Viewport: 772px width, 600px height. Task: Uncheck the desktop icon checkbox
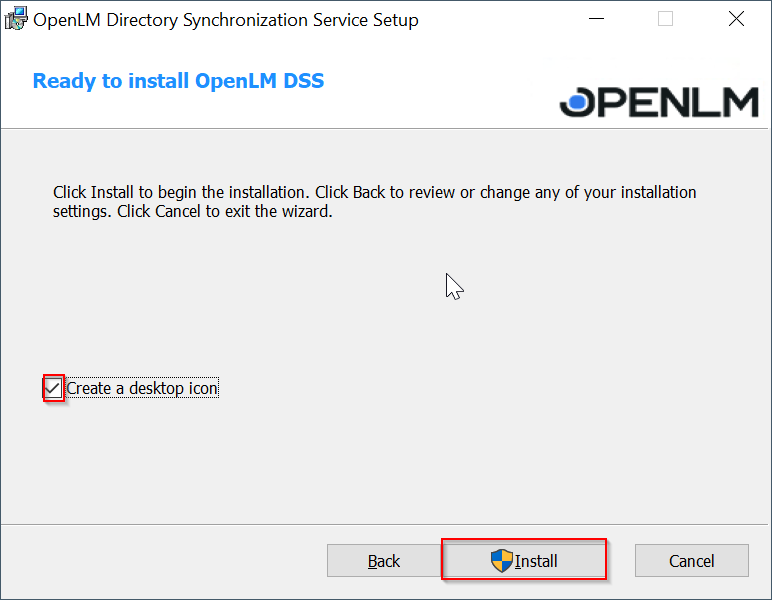tap(53, 388)
